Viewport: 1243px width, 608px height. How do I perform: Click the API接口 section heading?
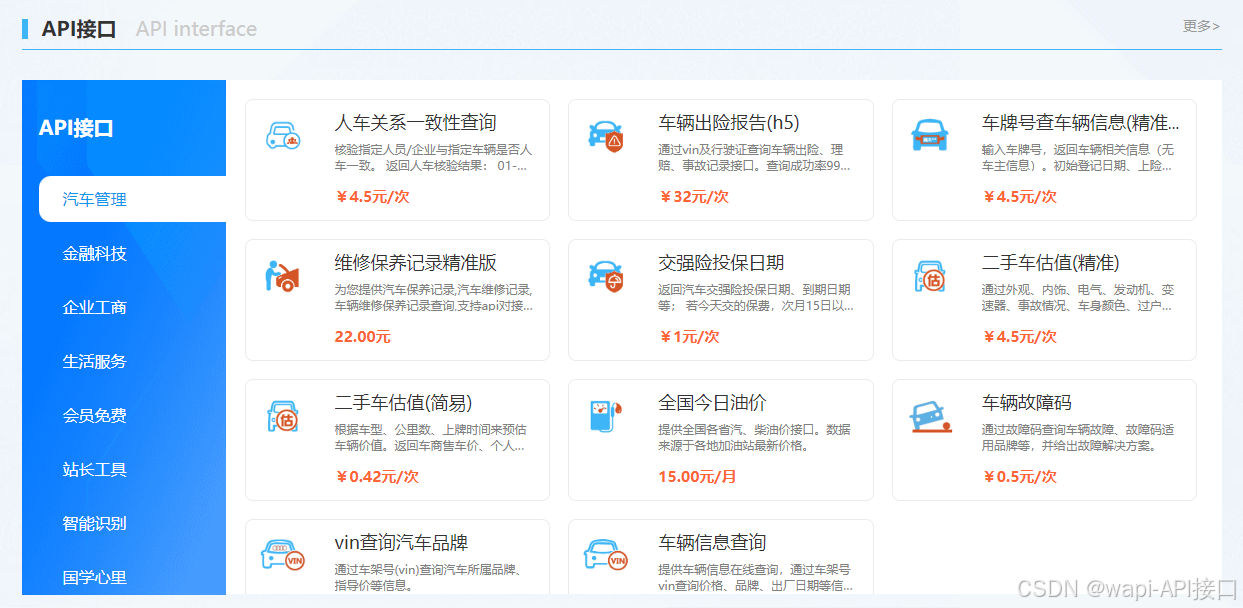point(79,29)
